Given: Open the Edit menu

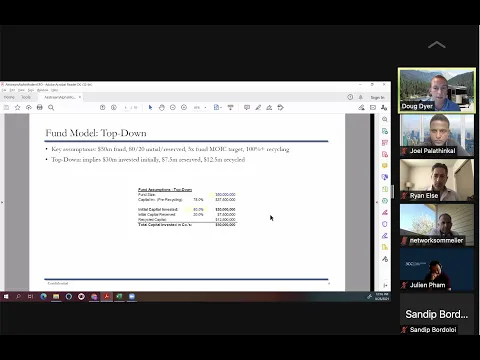Looking at the screenshot, I should click(12, 90).
